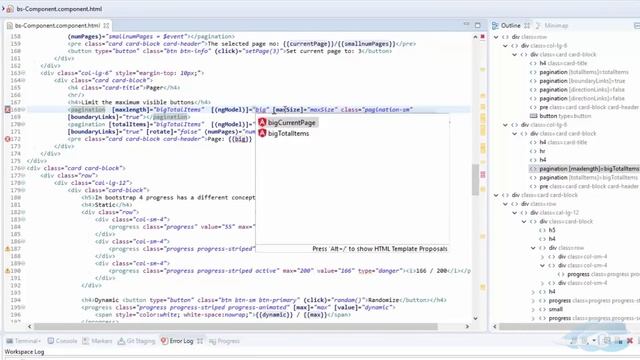
Task: Click the Error Log tab icon
Action: point(164,341)
